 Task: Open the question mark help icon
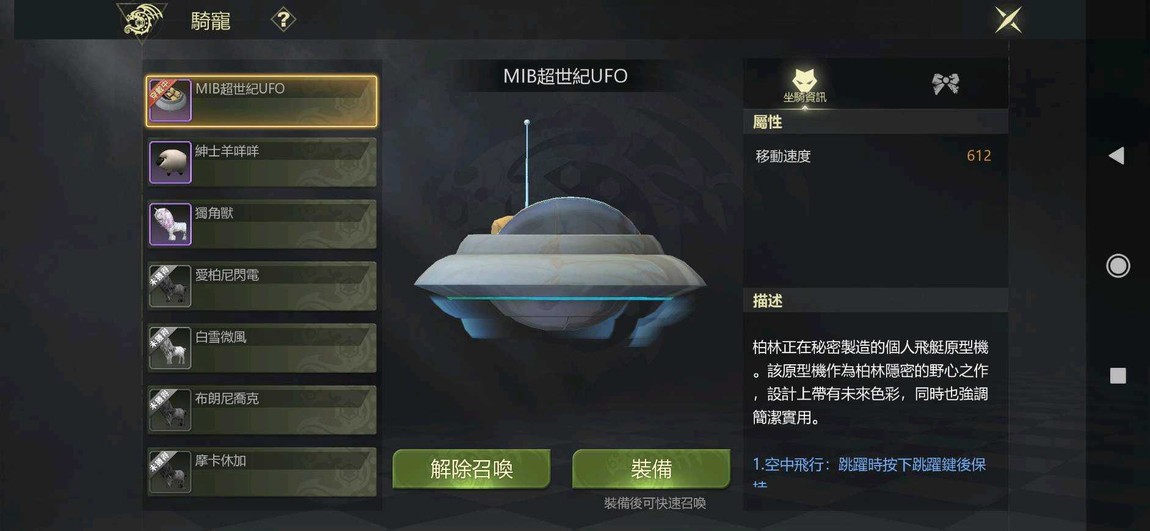point(283,20)
